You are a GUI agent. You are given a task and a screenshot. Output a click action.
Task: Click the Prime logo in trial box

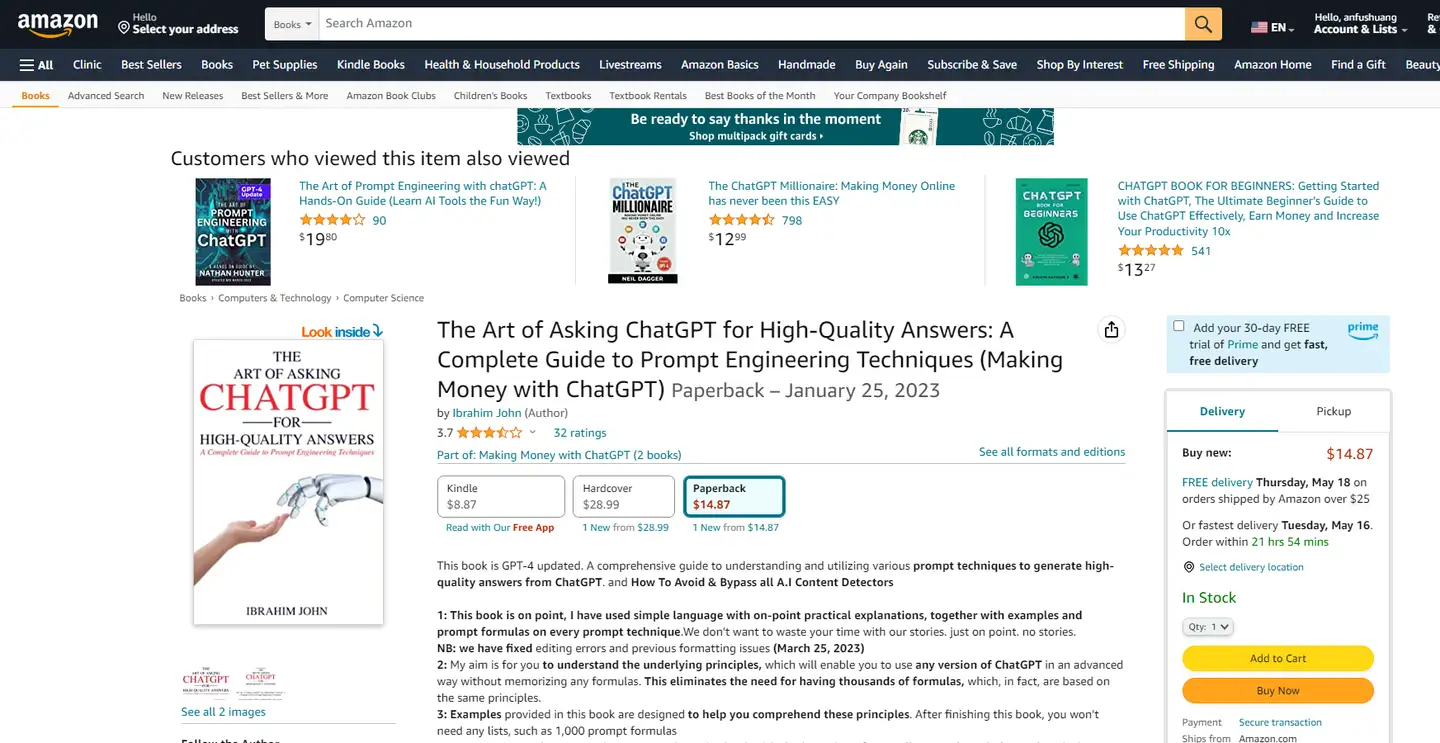[1362, 330]
